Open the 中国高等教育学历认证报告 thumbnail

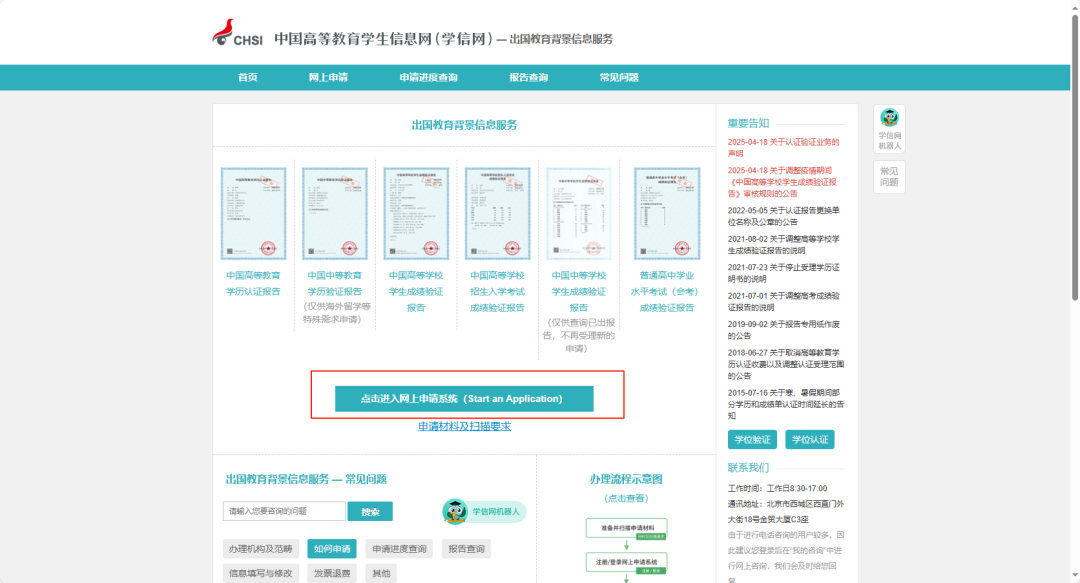point(253,214)
